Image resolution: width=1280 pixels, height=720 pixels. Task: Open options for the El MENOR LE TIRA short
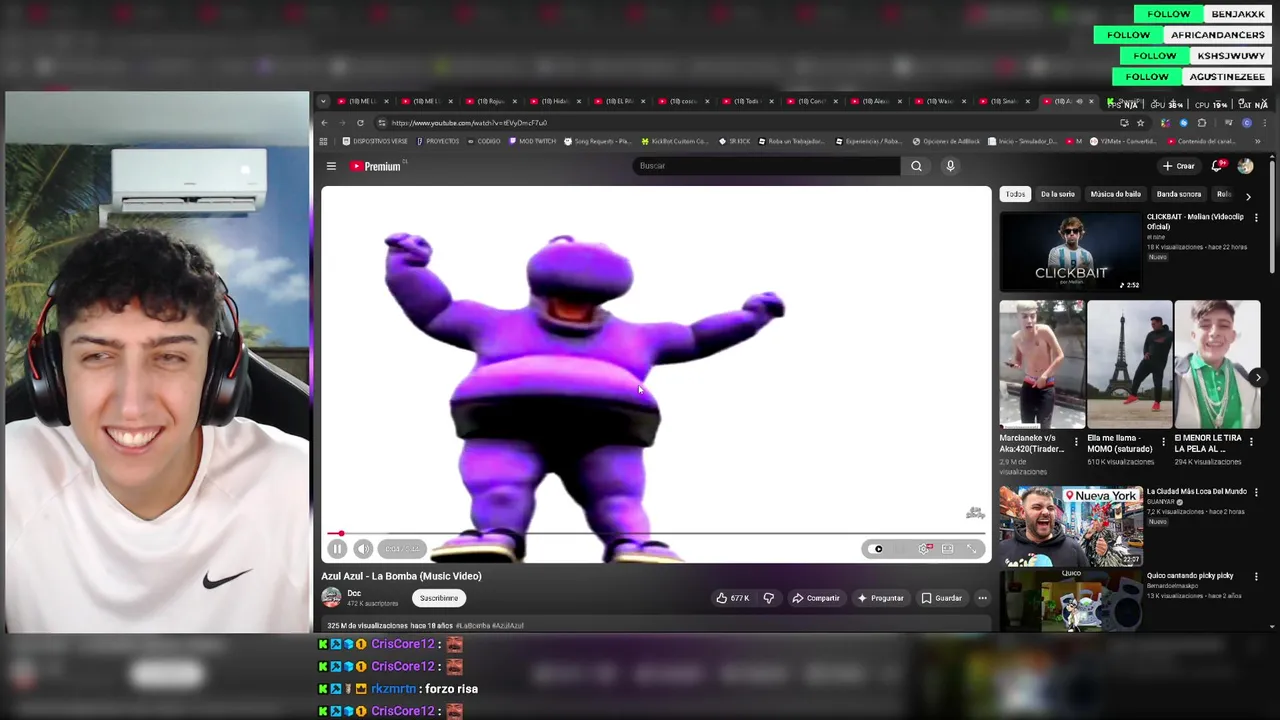[x=1251, y=441]
